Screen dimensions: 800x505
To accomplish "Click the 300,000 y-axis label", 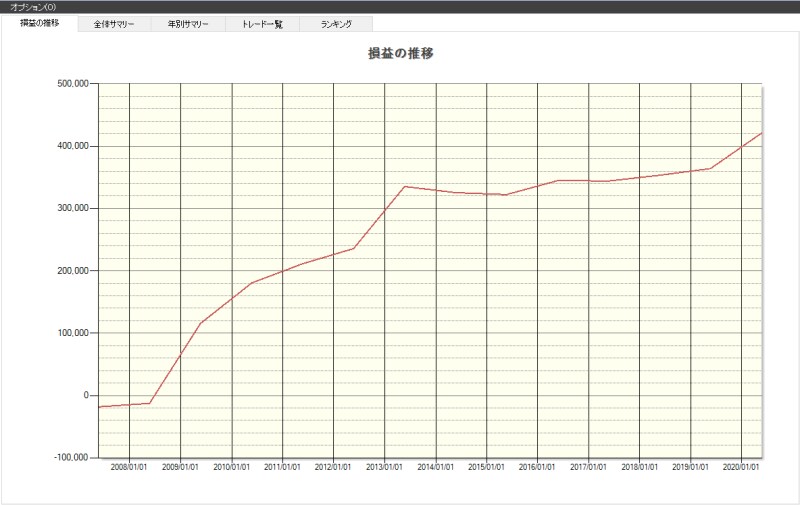I will (x=73, y=208).
